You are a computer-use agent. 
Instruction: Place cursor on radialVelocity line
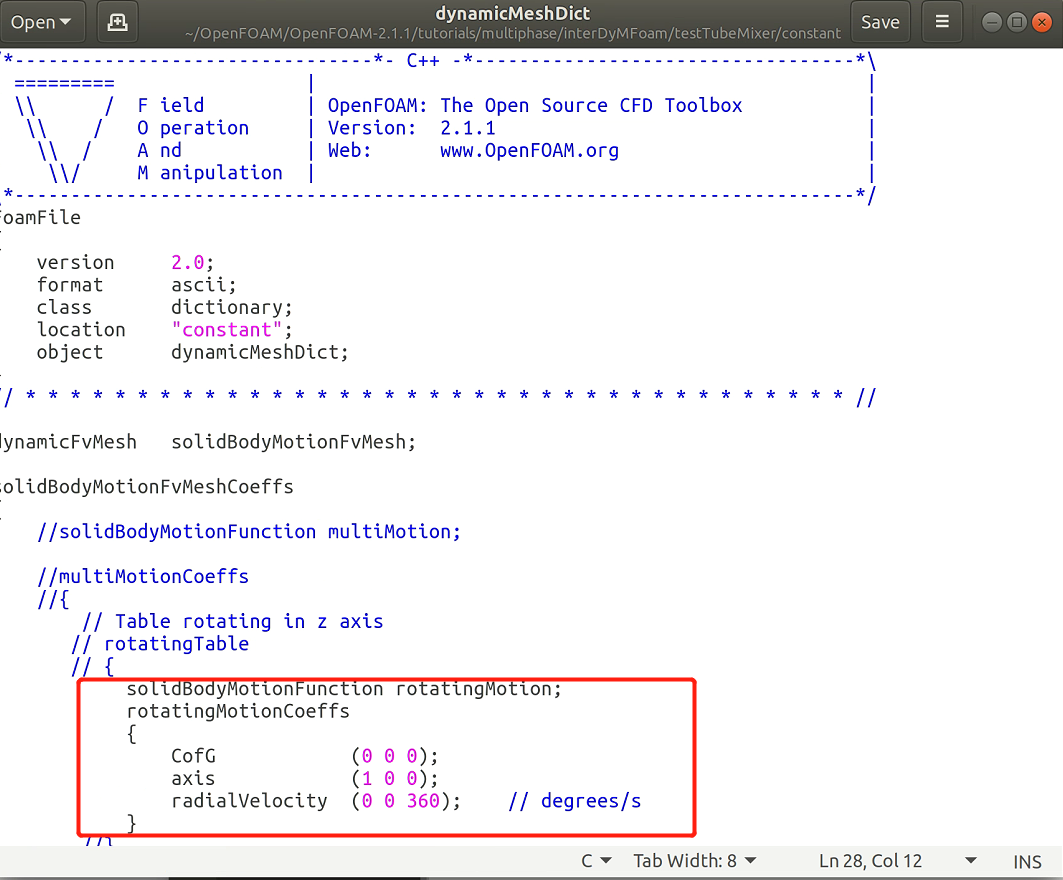249,801
